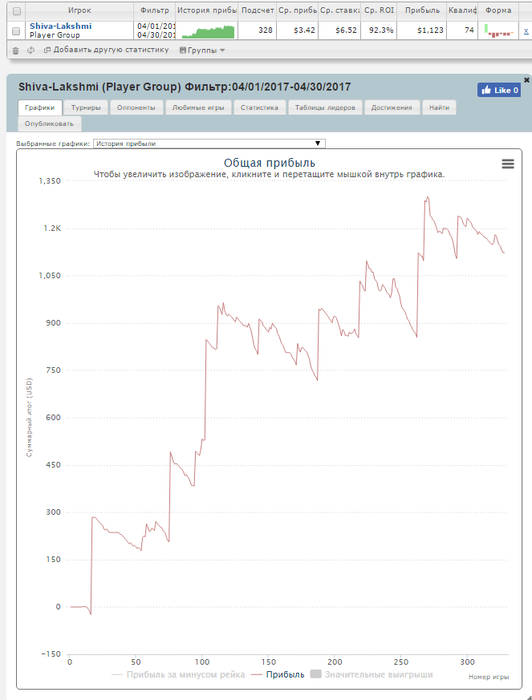Close the Shiva-Lakshmi player panel
Image resolution: width=532 pixels, height=700 pixels.
pos(527,80)
